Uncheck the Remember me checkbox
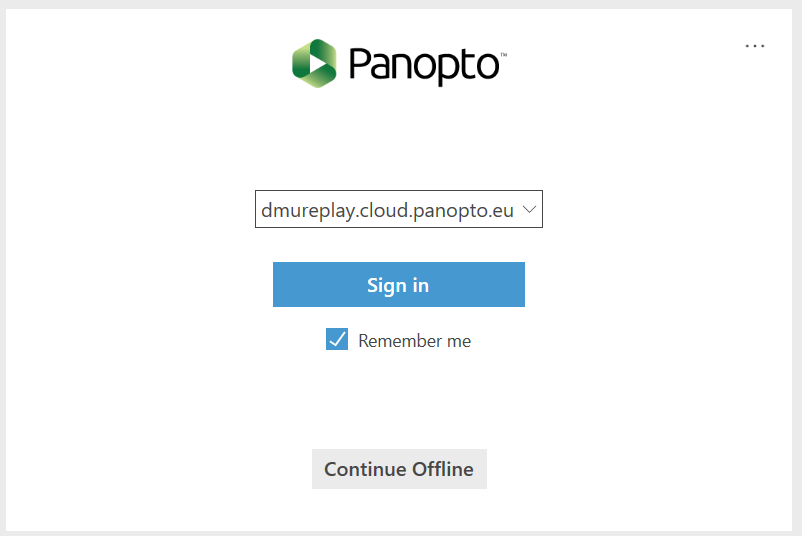 coord(337,339)
